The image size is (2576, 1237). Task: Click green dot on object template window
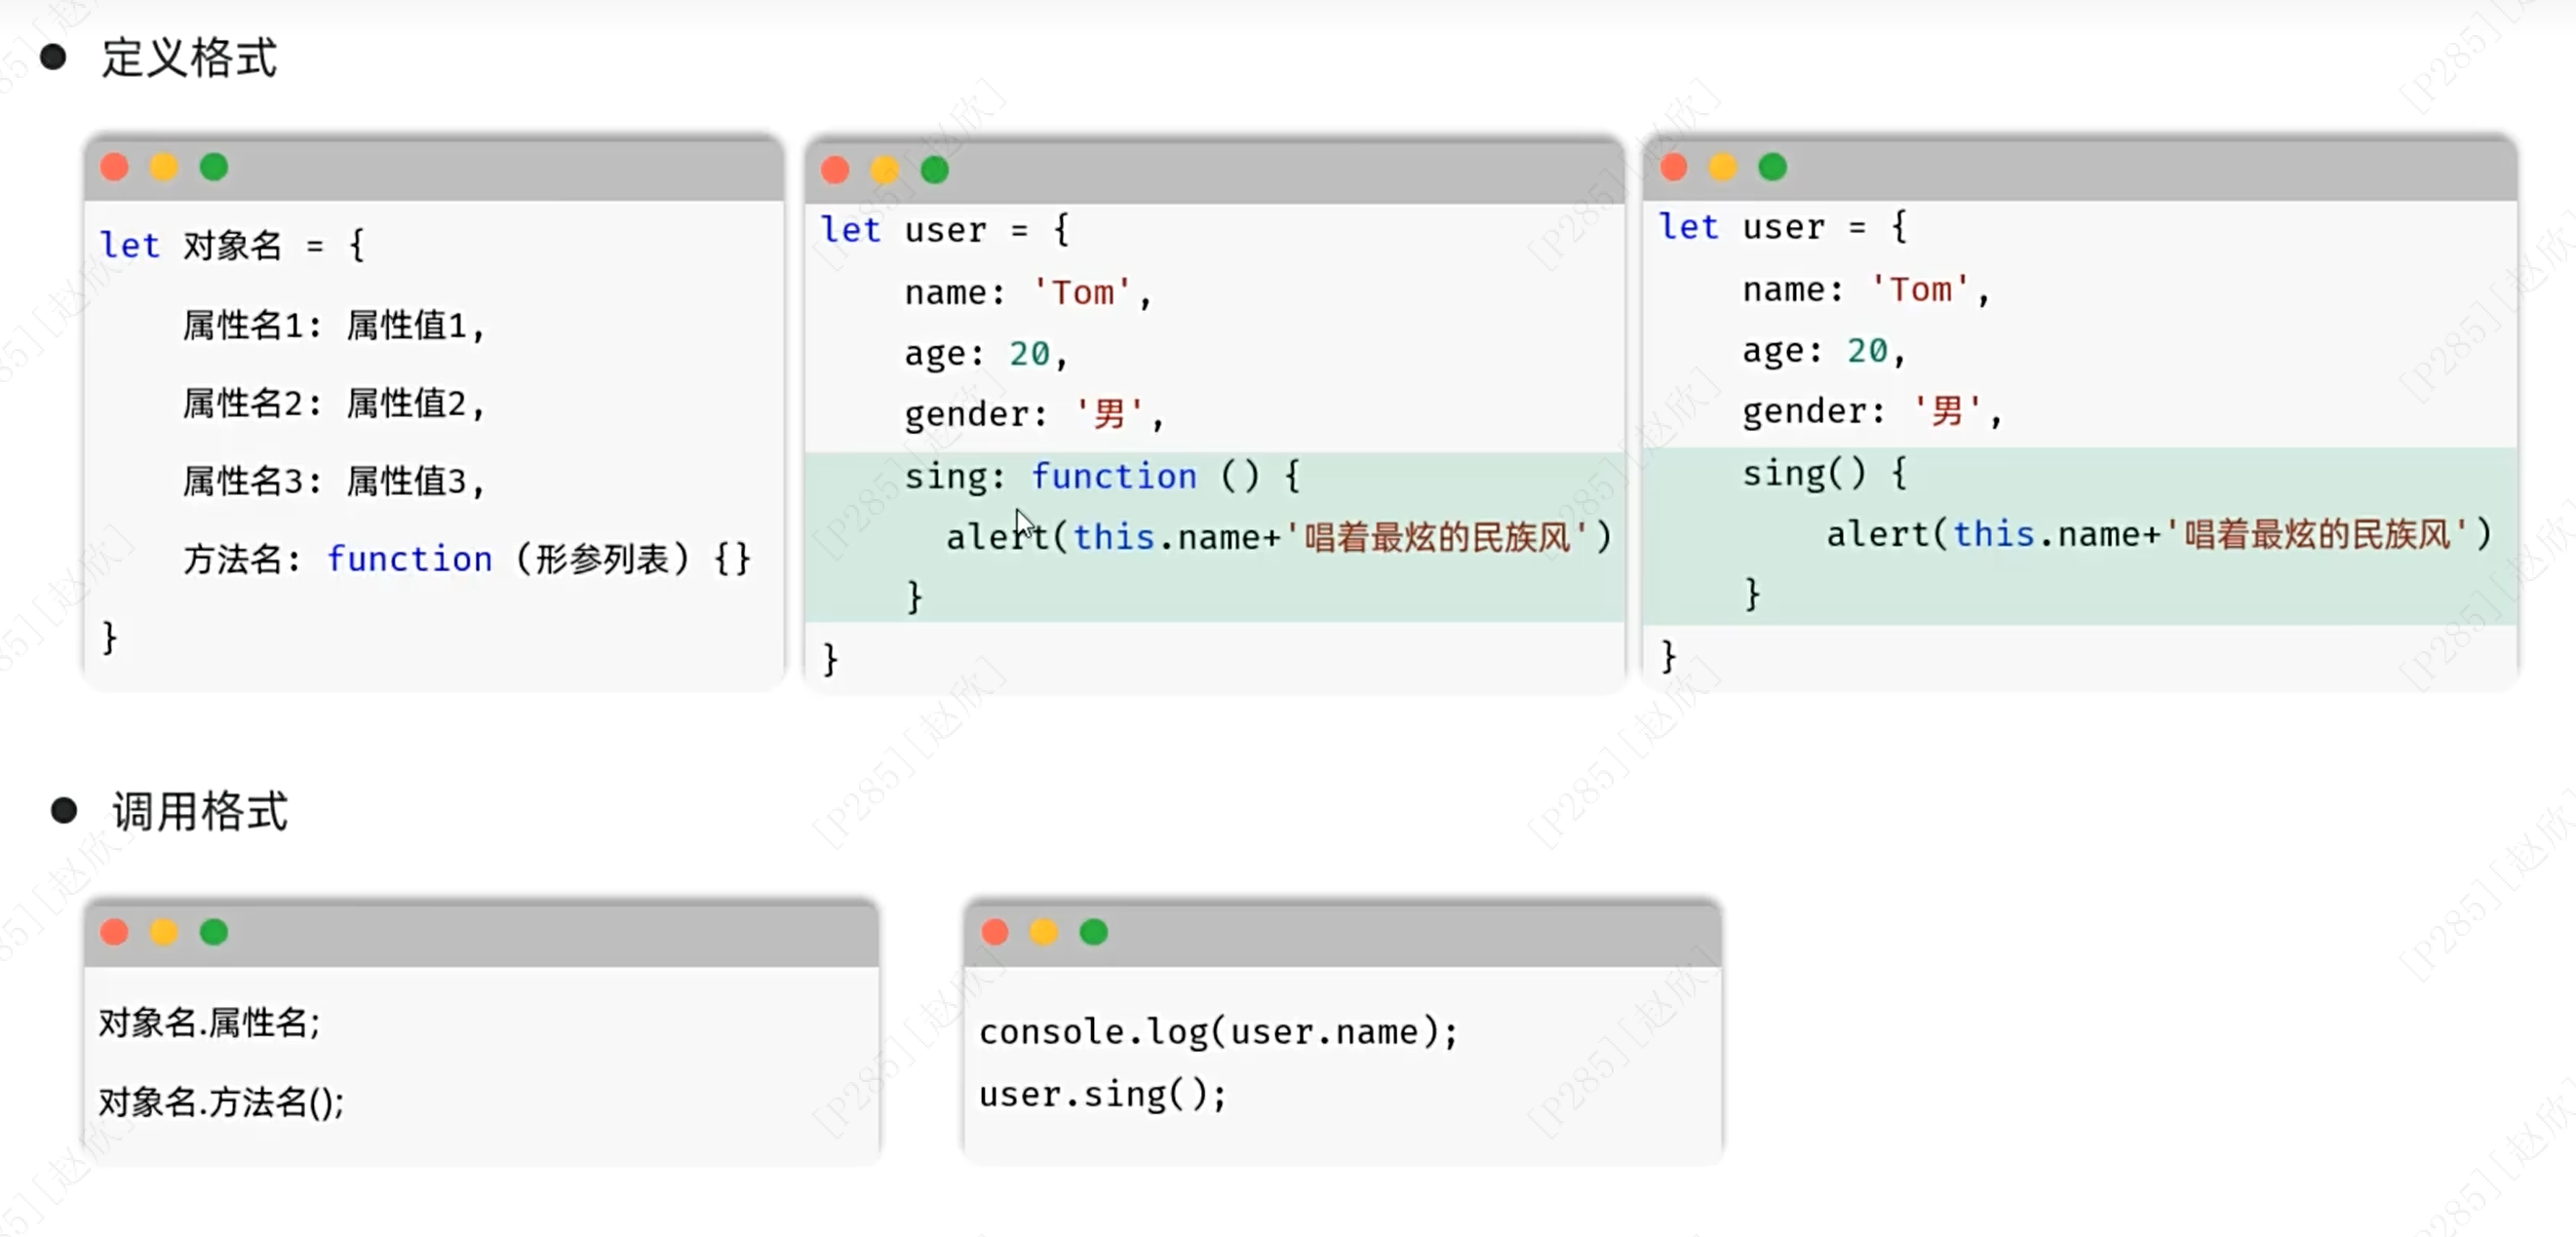click(x=213, y=167)
